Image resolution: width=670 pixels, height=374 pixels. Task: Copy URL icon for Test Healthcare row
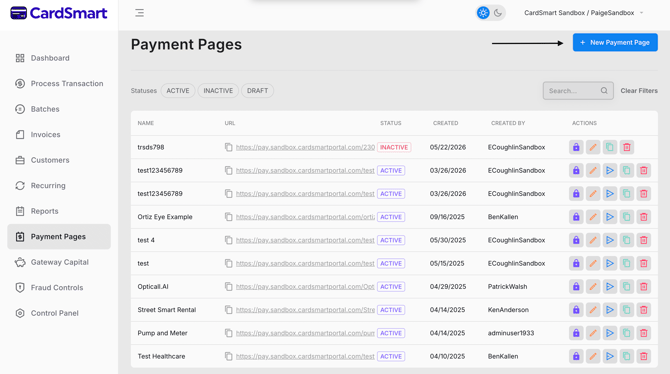tap(229, 356)
